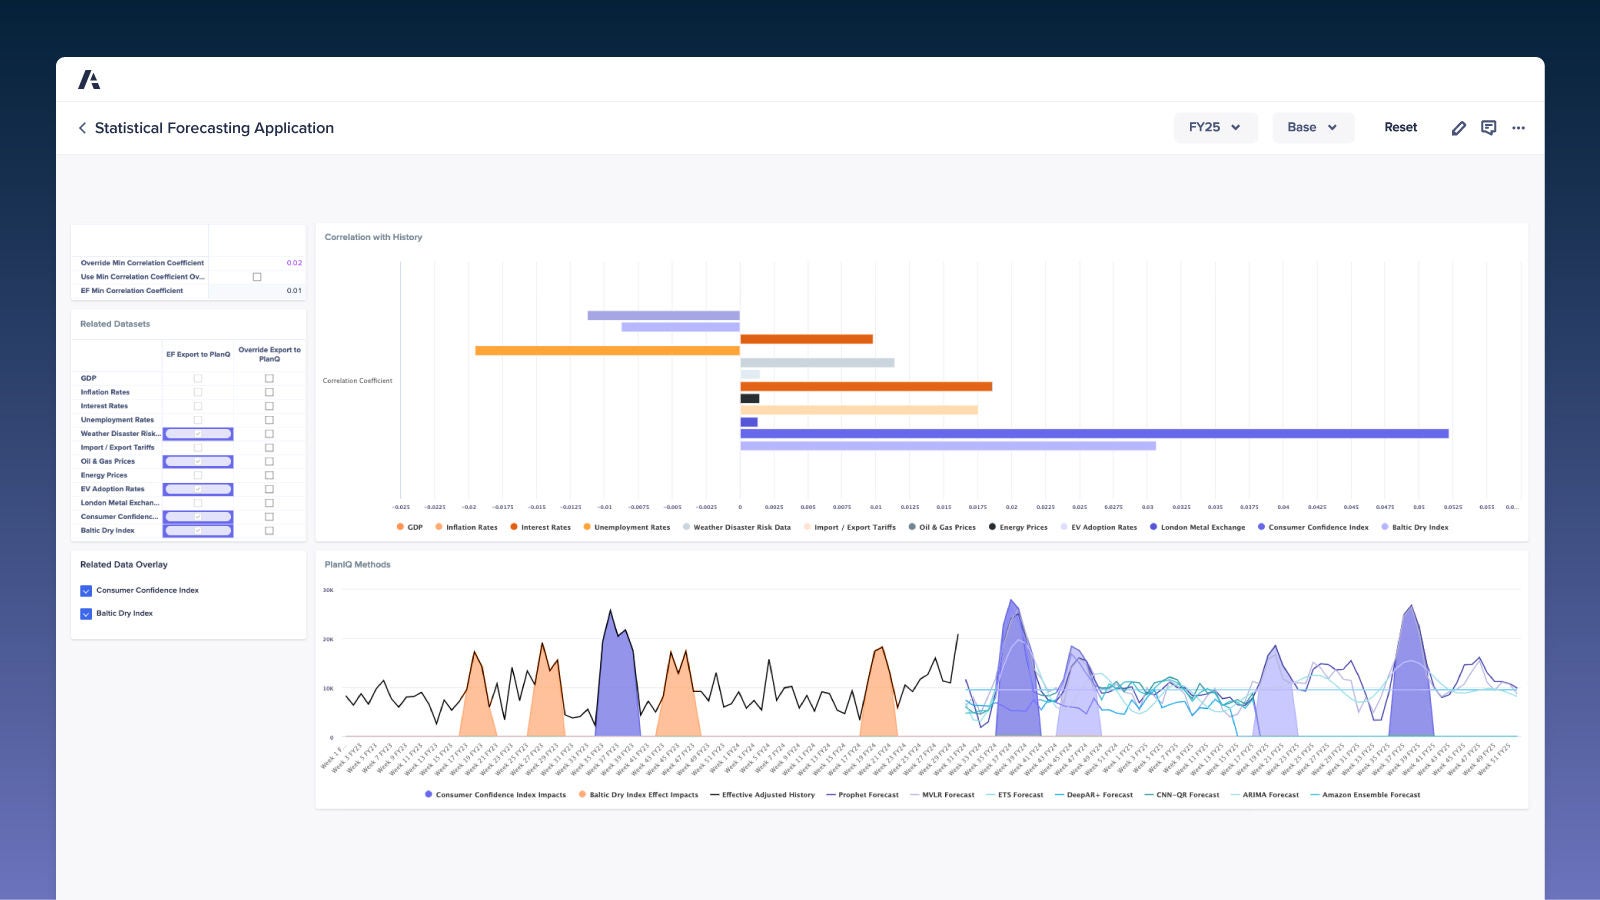The image size is (1600, 900).
Task: Click the Consumer Confidence Index Impacts legend marker
Action: click(x=429, y=795)
